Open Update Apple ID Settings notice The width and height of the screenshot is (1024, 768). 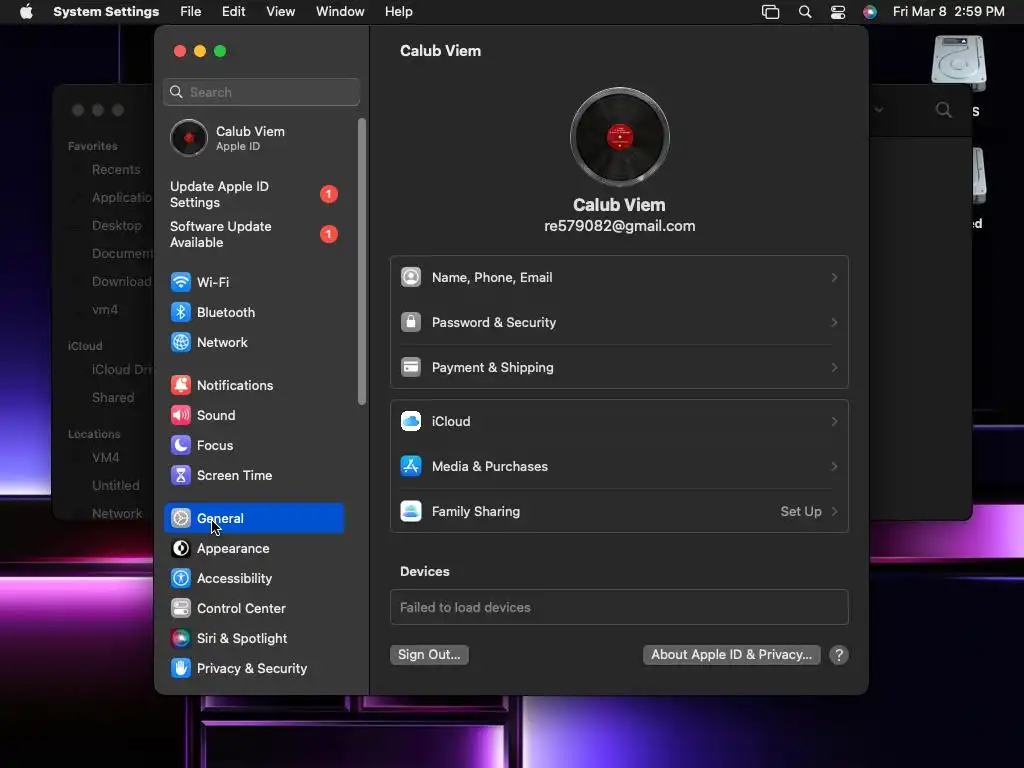click(x=253, y=195)
